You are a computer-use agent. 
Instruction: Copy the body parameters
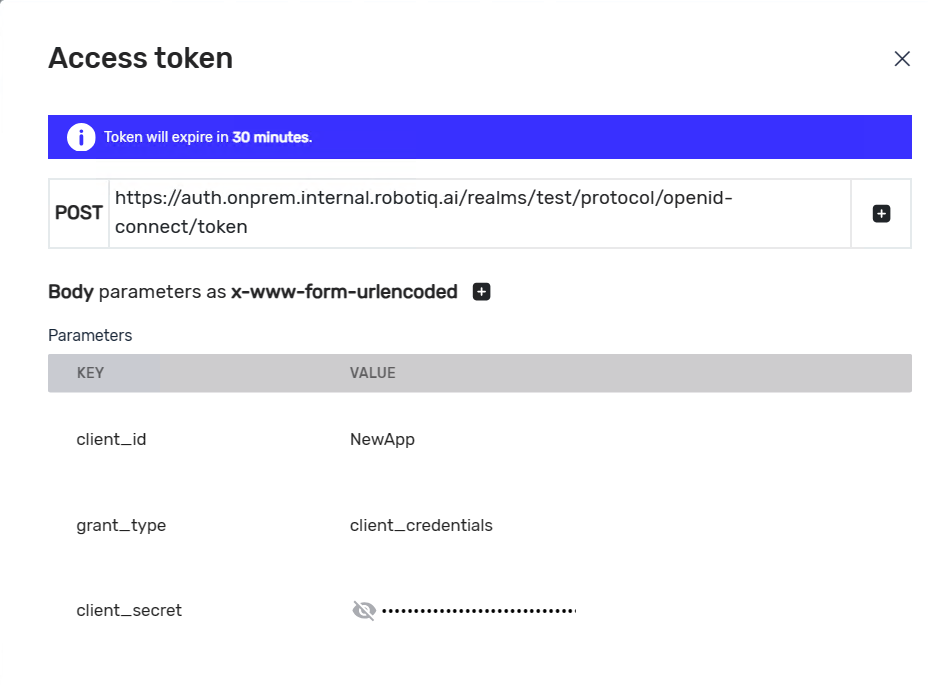tap(481, 292)
